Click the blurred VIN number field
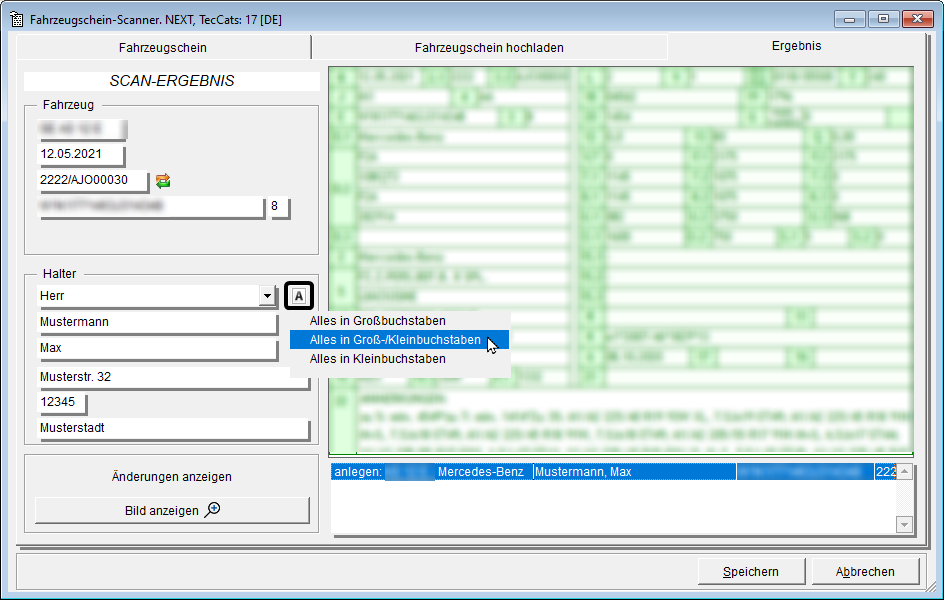944x600 pixels. tap(151, 206)
